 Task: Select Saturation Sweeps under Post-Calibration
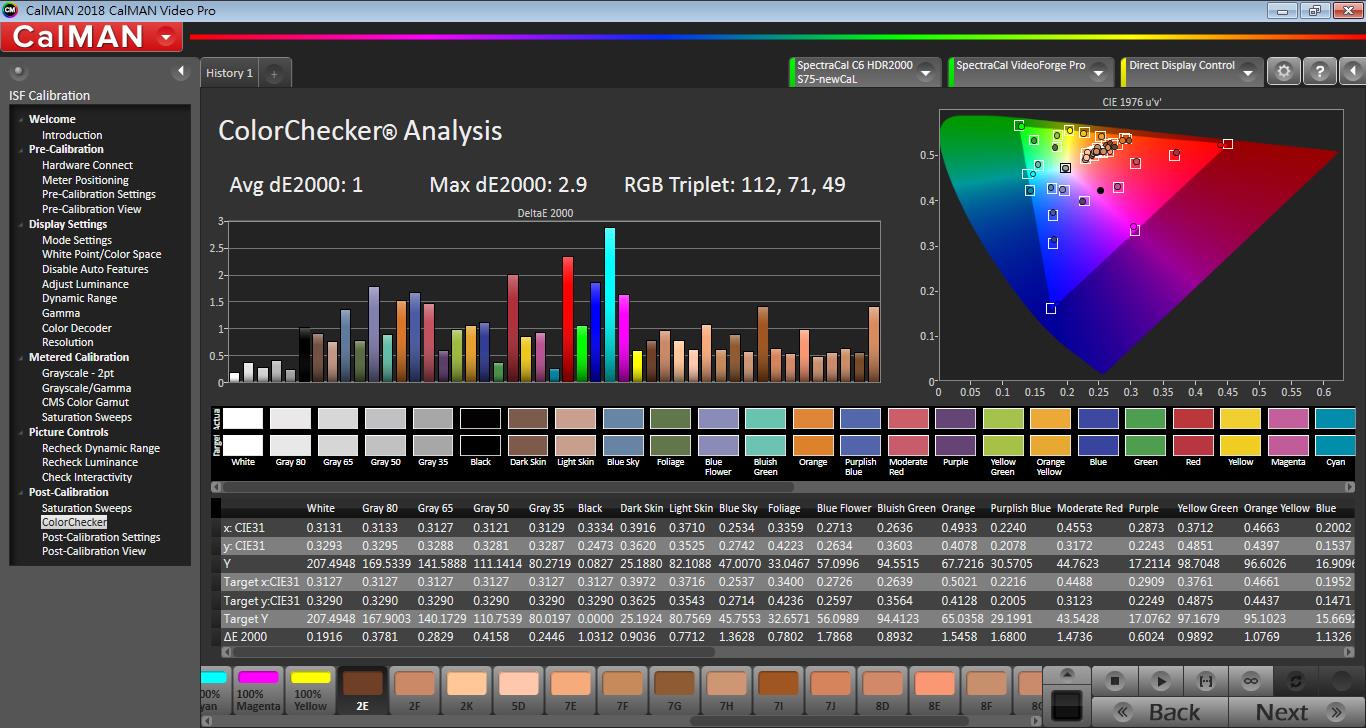tap(86, 508)
